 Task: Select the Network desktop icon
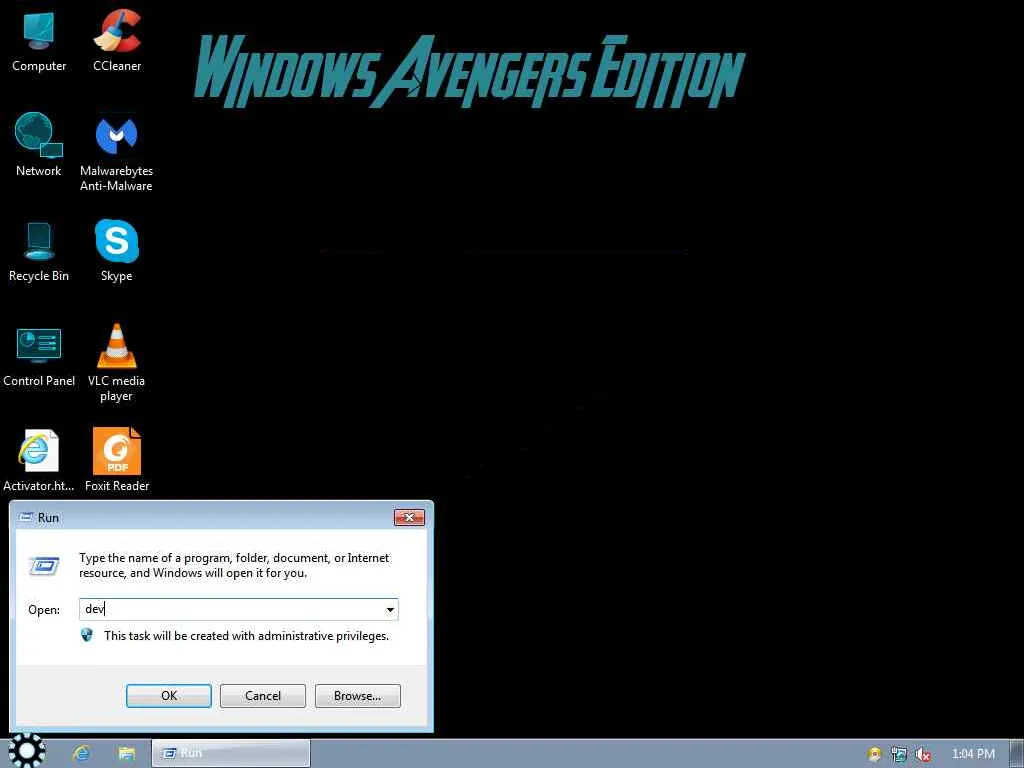tap(39, 144)
